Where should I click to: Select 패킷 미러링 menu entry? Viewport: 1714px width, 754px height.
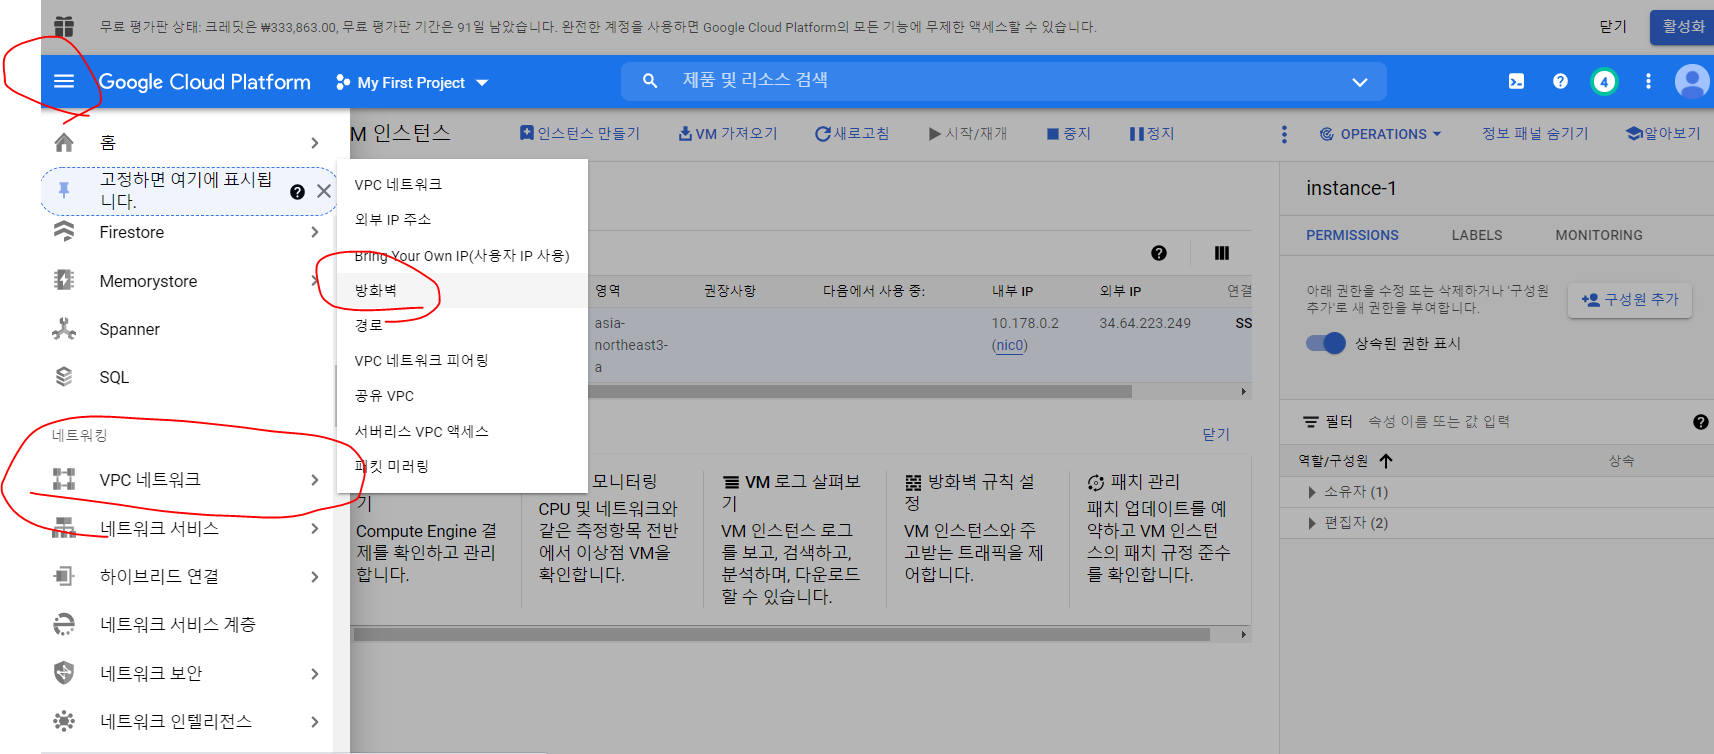462,466
